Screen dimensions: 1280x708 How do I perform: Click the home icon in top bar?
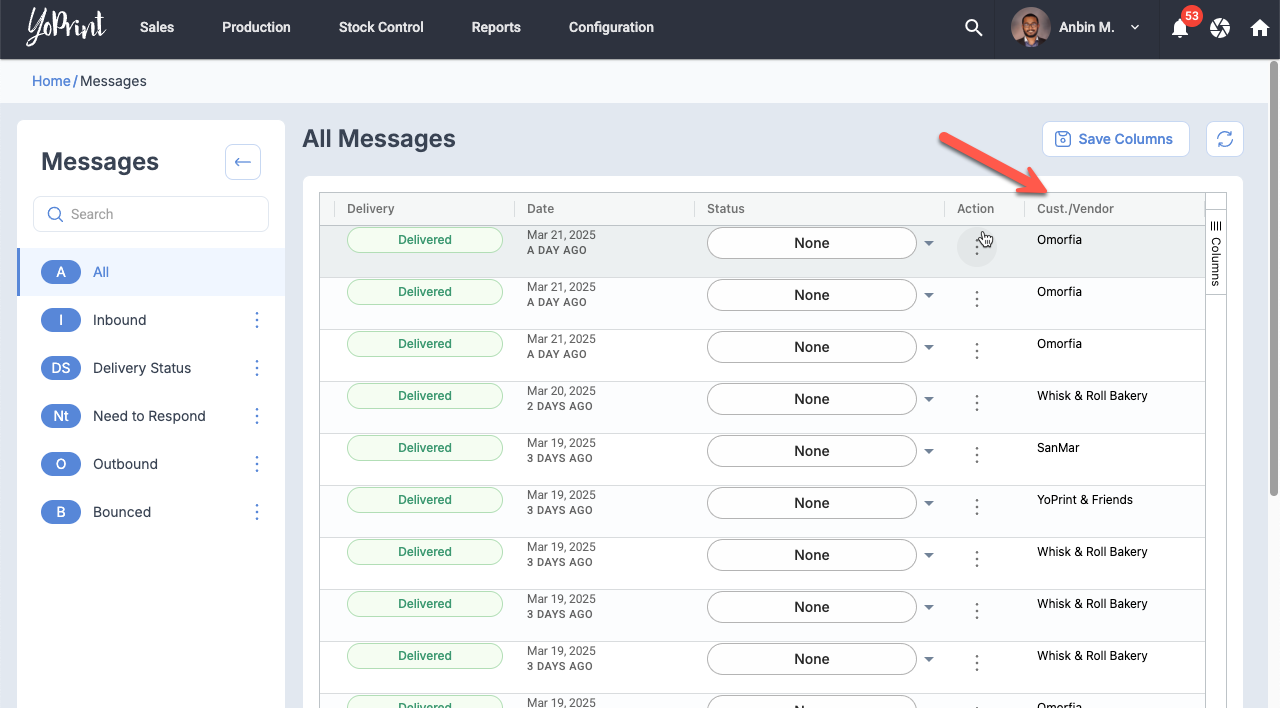click(1260, 28)
